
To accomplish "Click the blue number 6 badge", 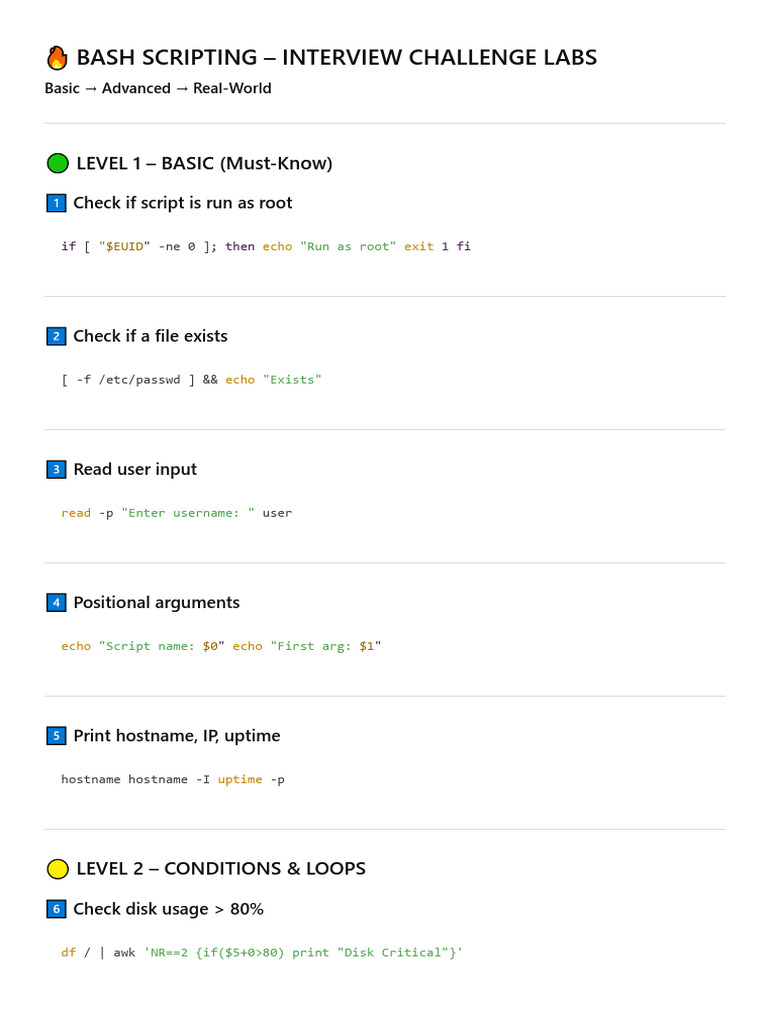I will point(56,909).
